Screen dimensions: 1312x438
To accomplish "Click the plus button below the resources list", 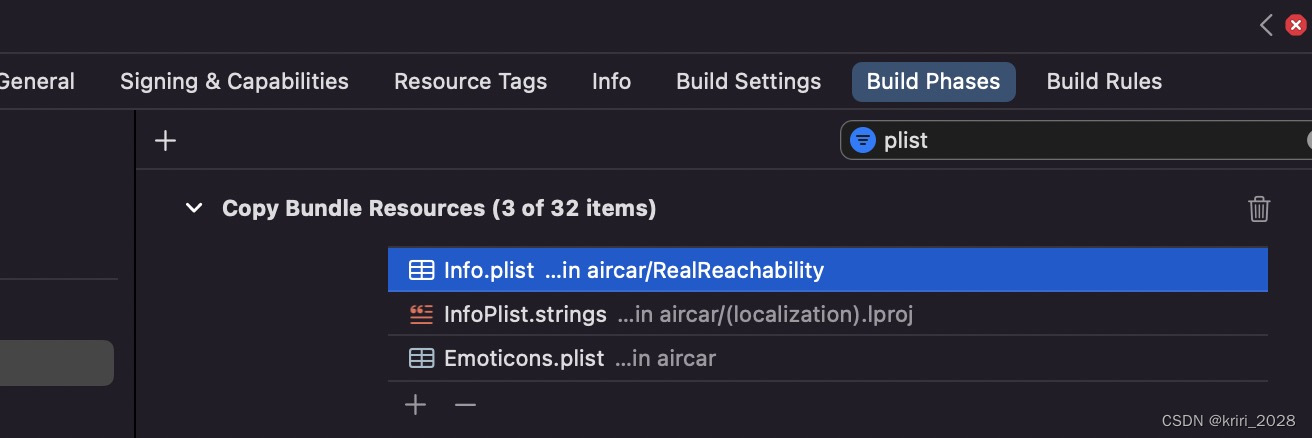I will click(415, 405).
